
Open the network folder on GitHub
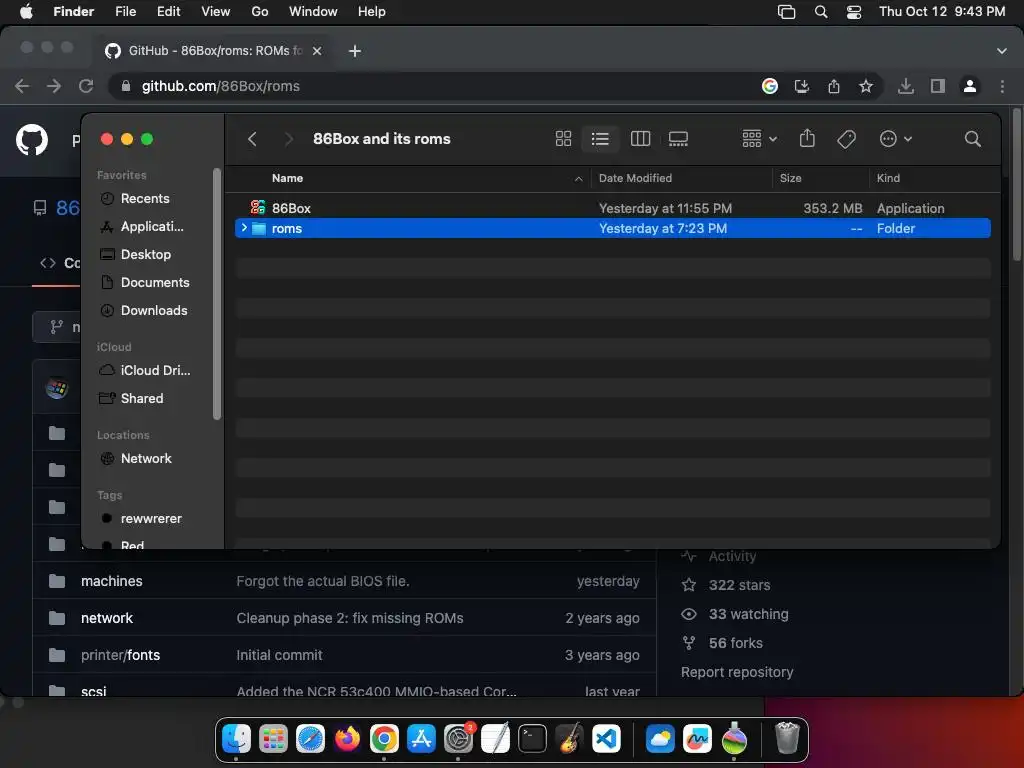107,618
